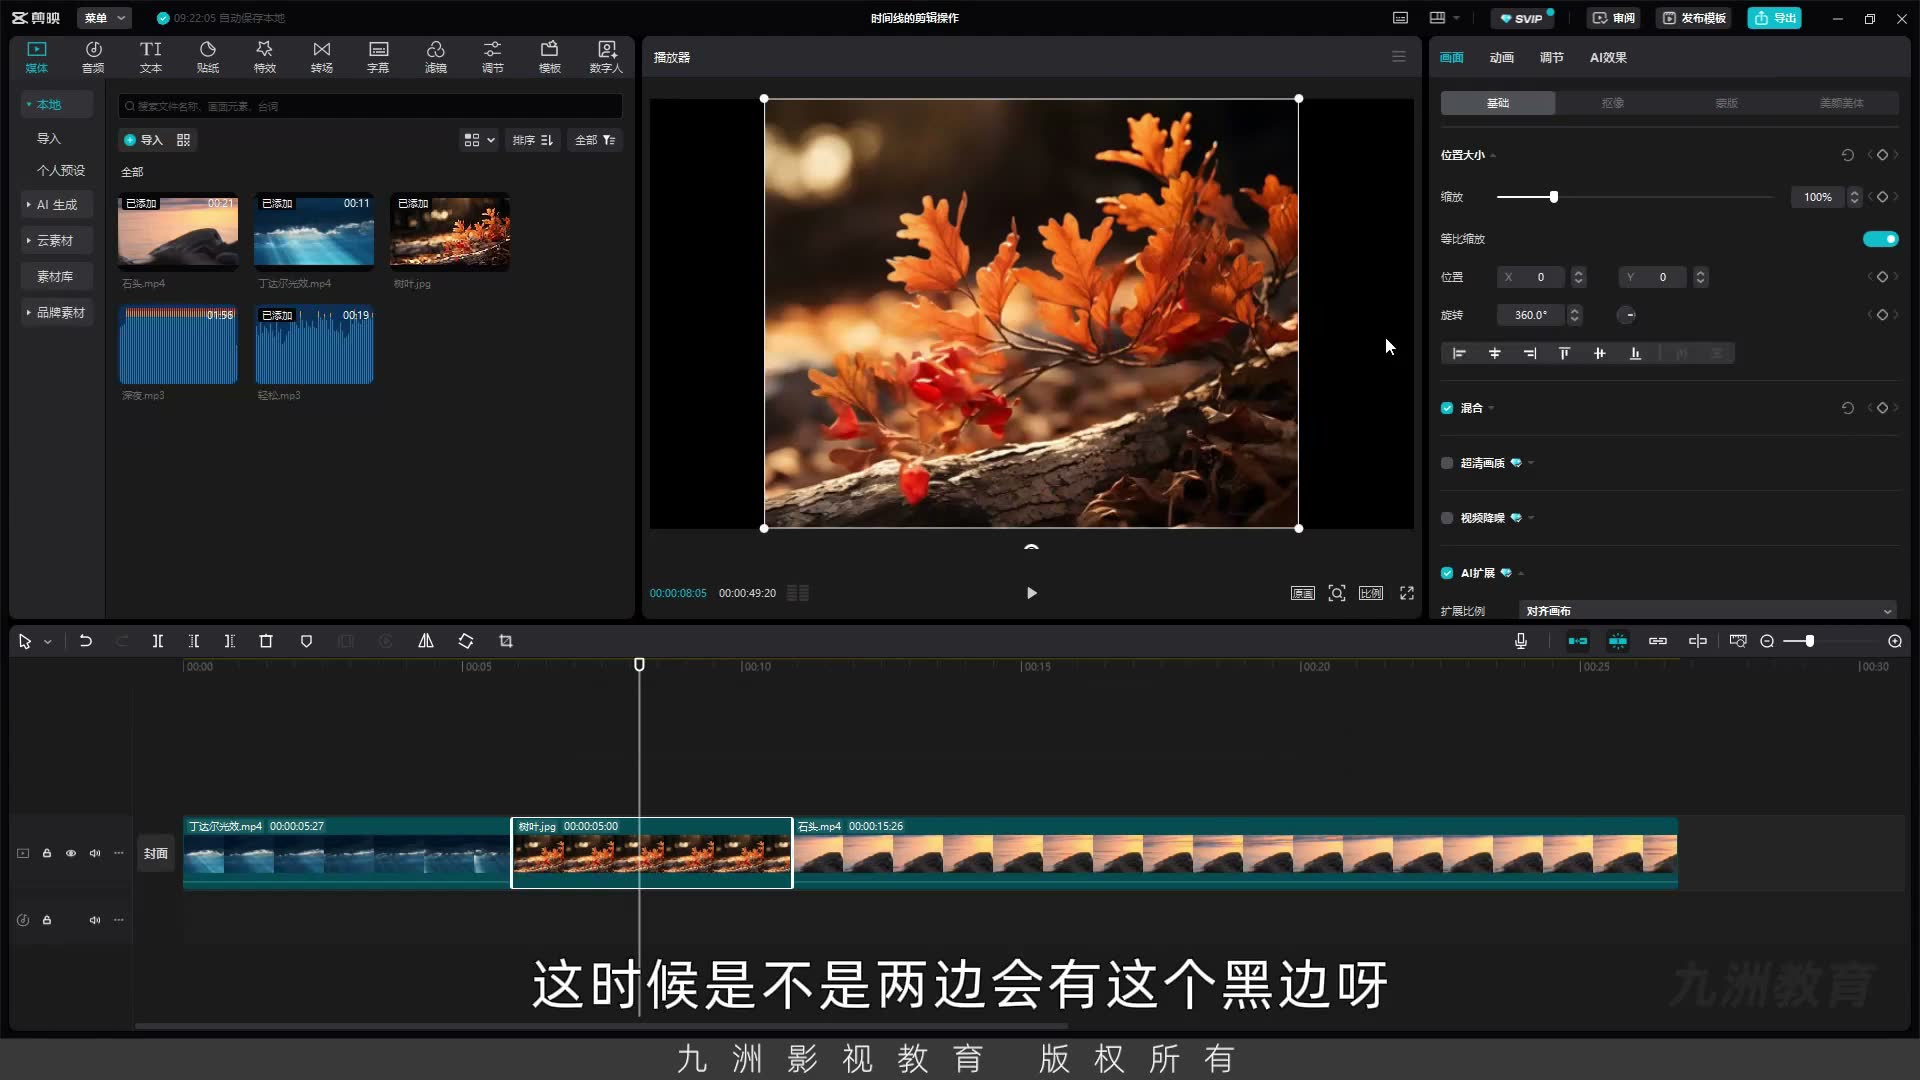Open the Filters (滤镜) panel
Viewport: 1920px width, 1080px height.
pyautogui.click(x=435, y=57)
